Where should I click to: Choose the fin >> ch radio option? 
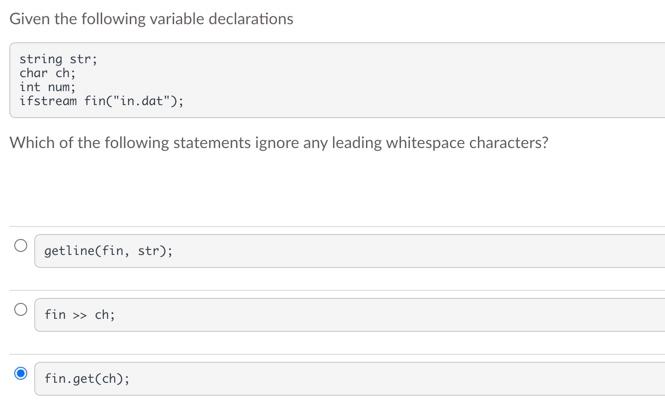click(x=20, y=309)
